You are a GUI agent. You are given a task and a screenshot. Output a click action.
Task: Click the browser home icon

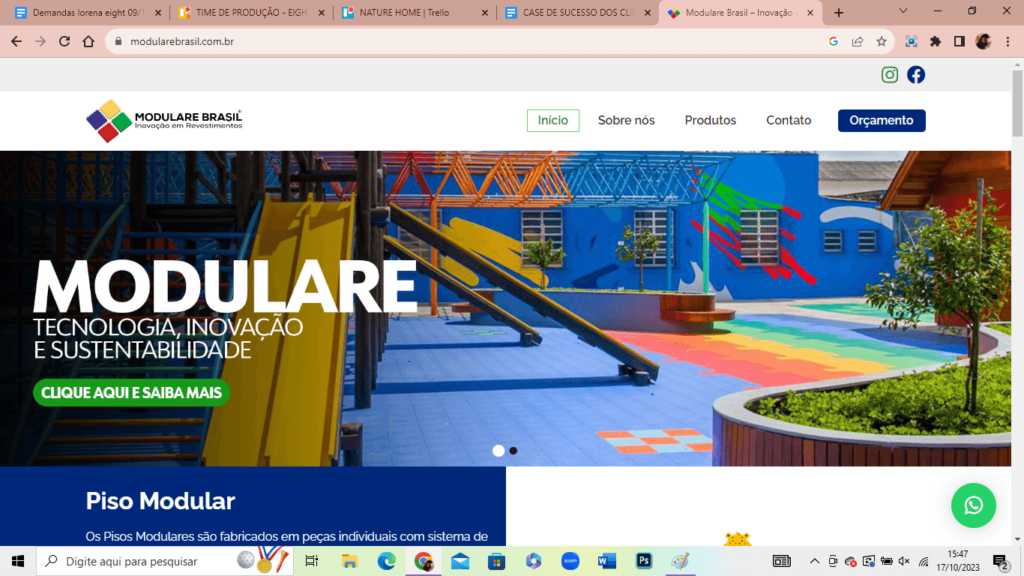pyautogui.click(x=88, y=41)
